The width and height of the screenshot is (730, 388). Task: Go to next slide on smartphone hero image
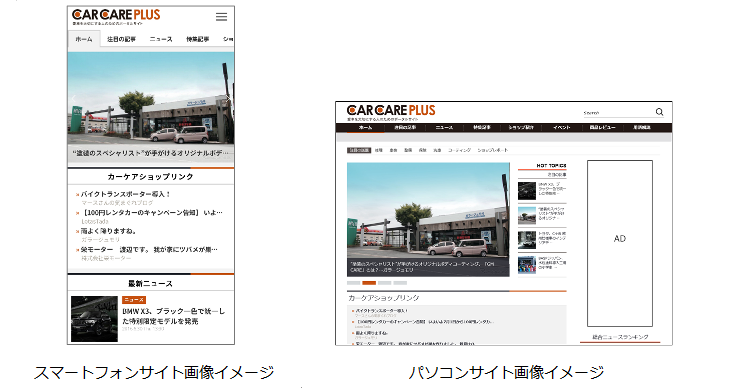227,99
